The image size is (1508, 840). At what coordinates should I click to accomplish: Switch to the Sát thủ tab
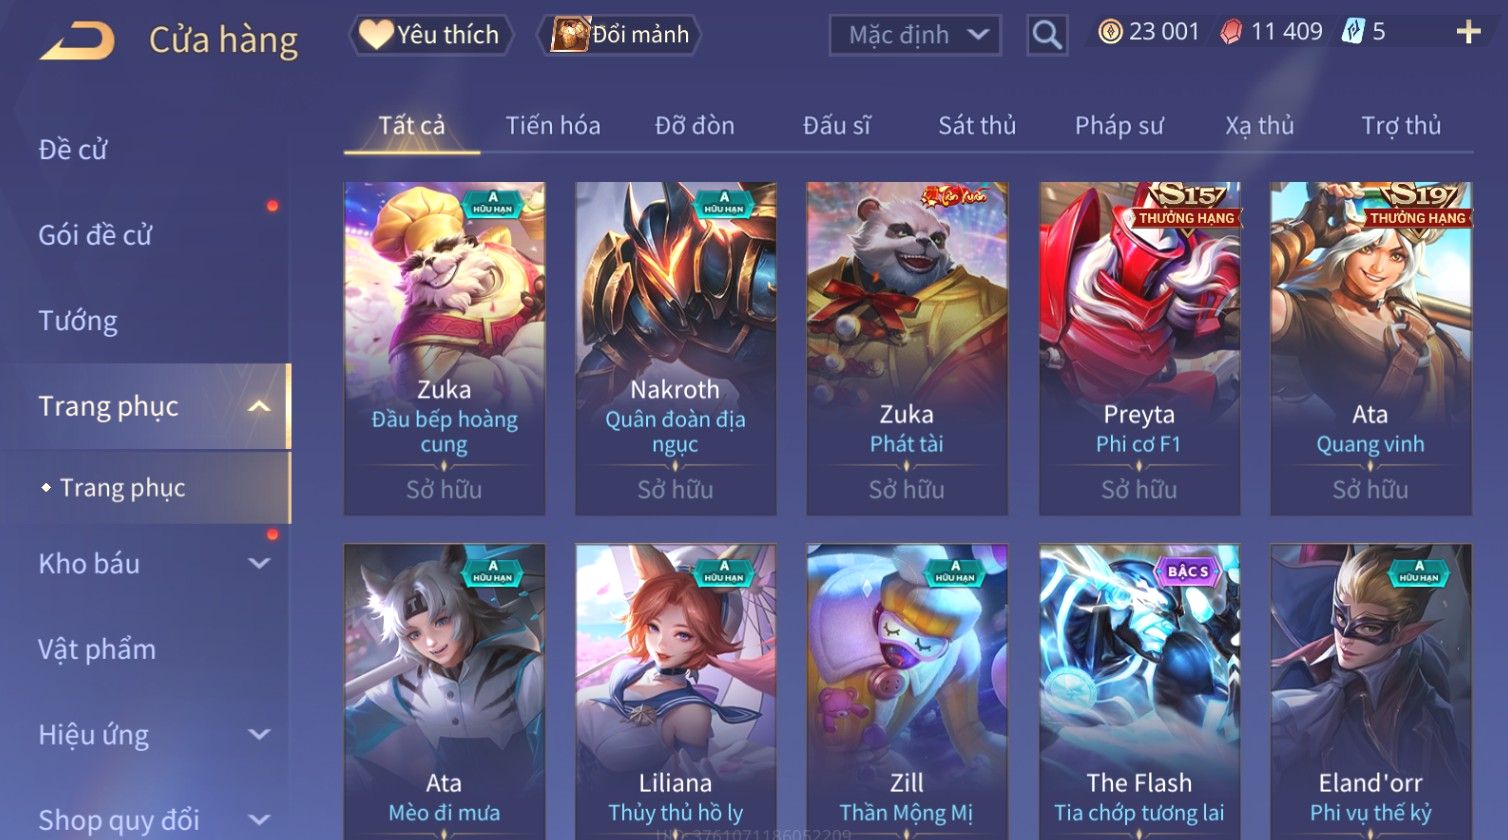977,126
